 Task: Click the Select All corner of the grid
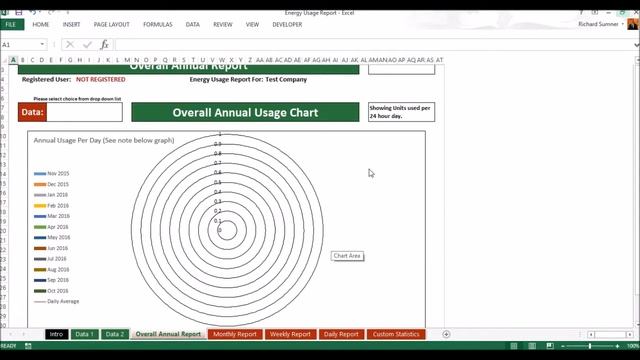tap(4, 60)
